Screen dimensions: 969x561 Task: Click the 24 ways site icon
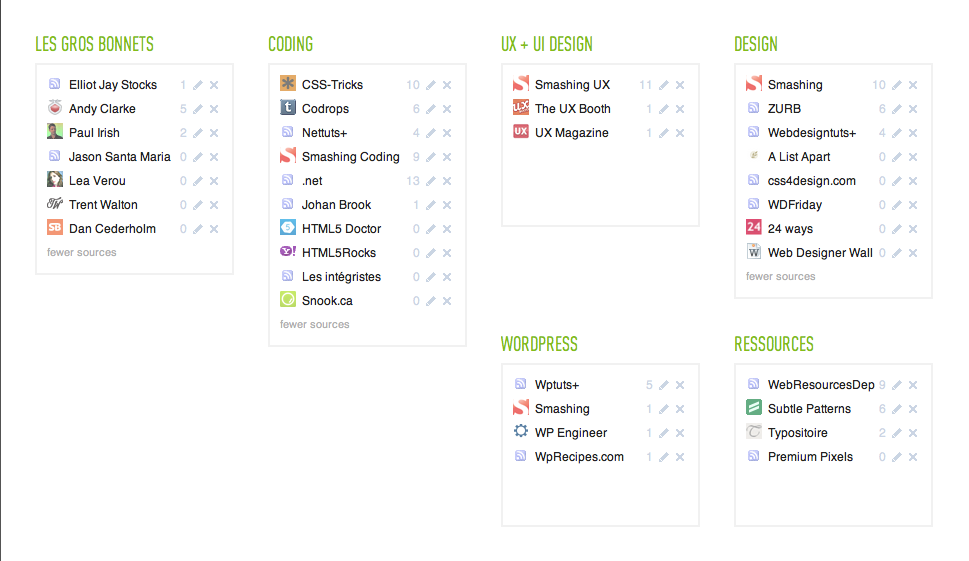754,228
